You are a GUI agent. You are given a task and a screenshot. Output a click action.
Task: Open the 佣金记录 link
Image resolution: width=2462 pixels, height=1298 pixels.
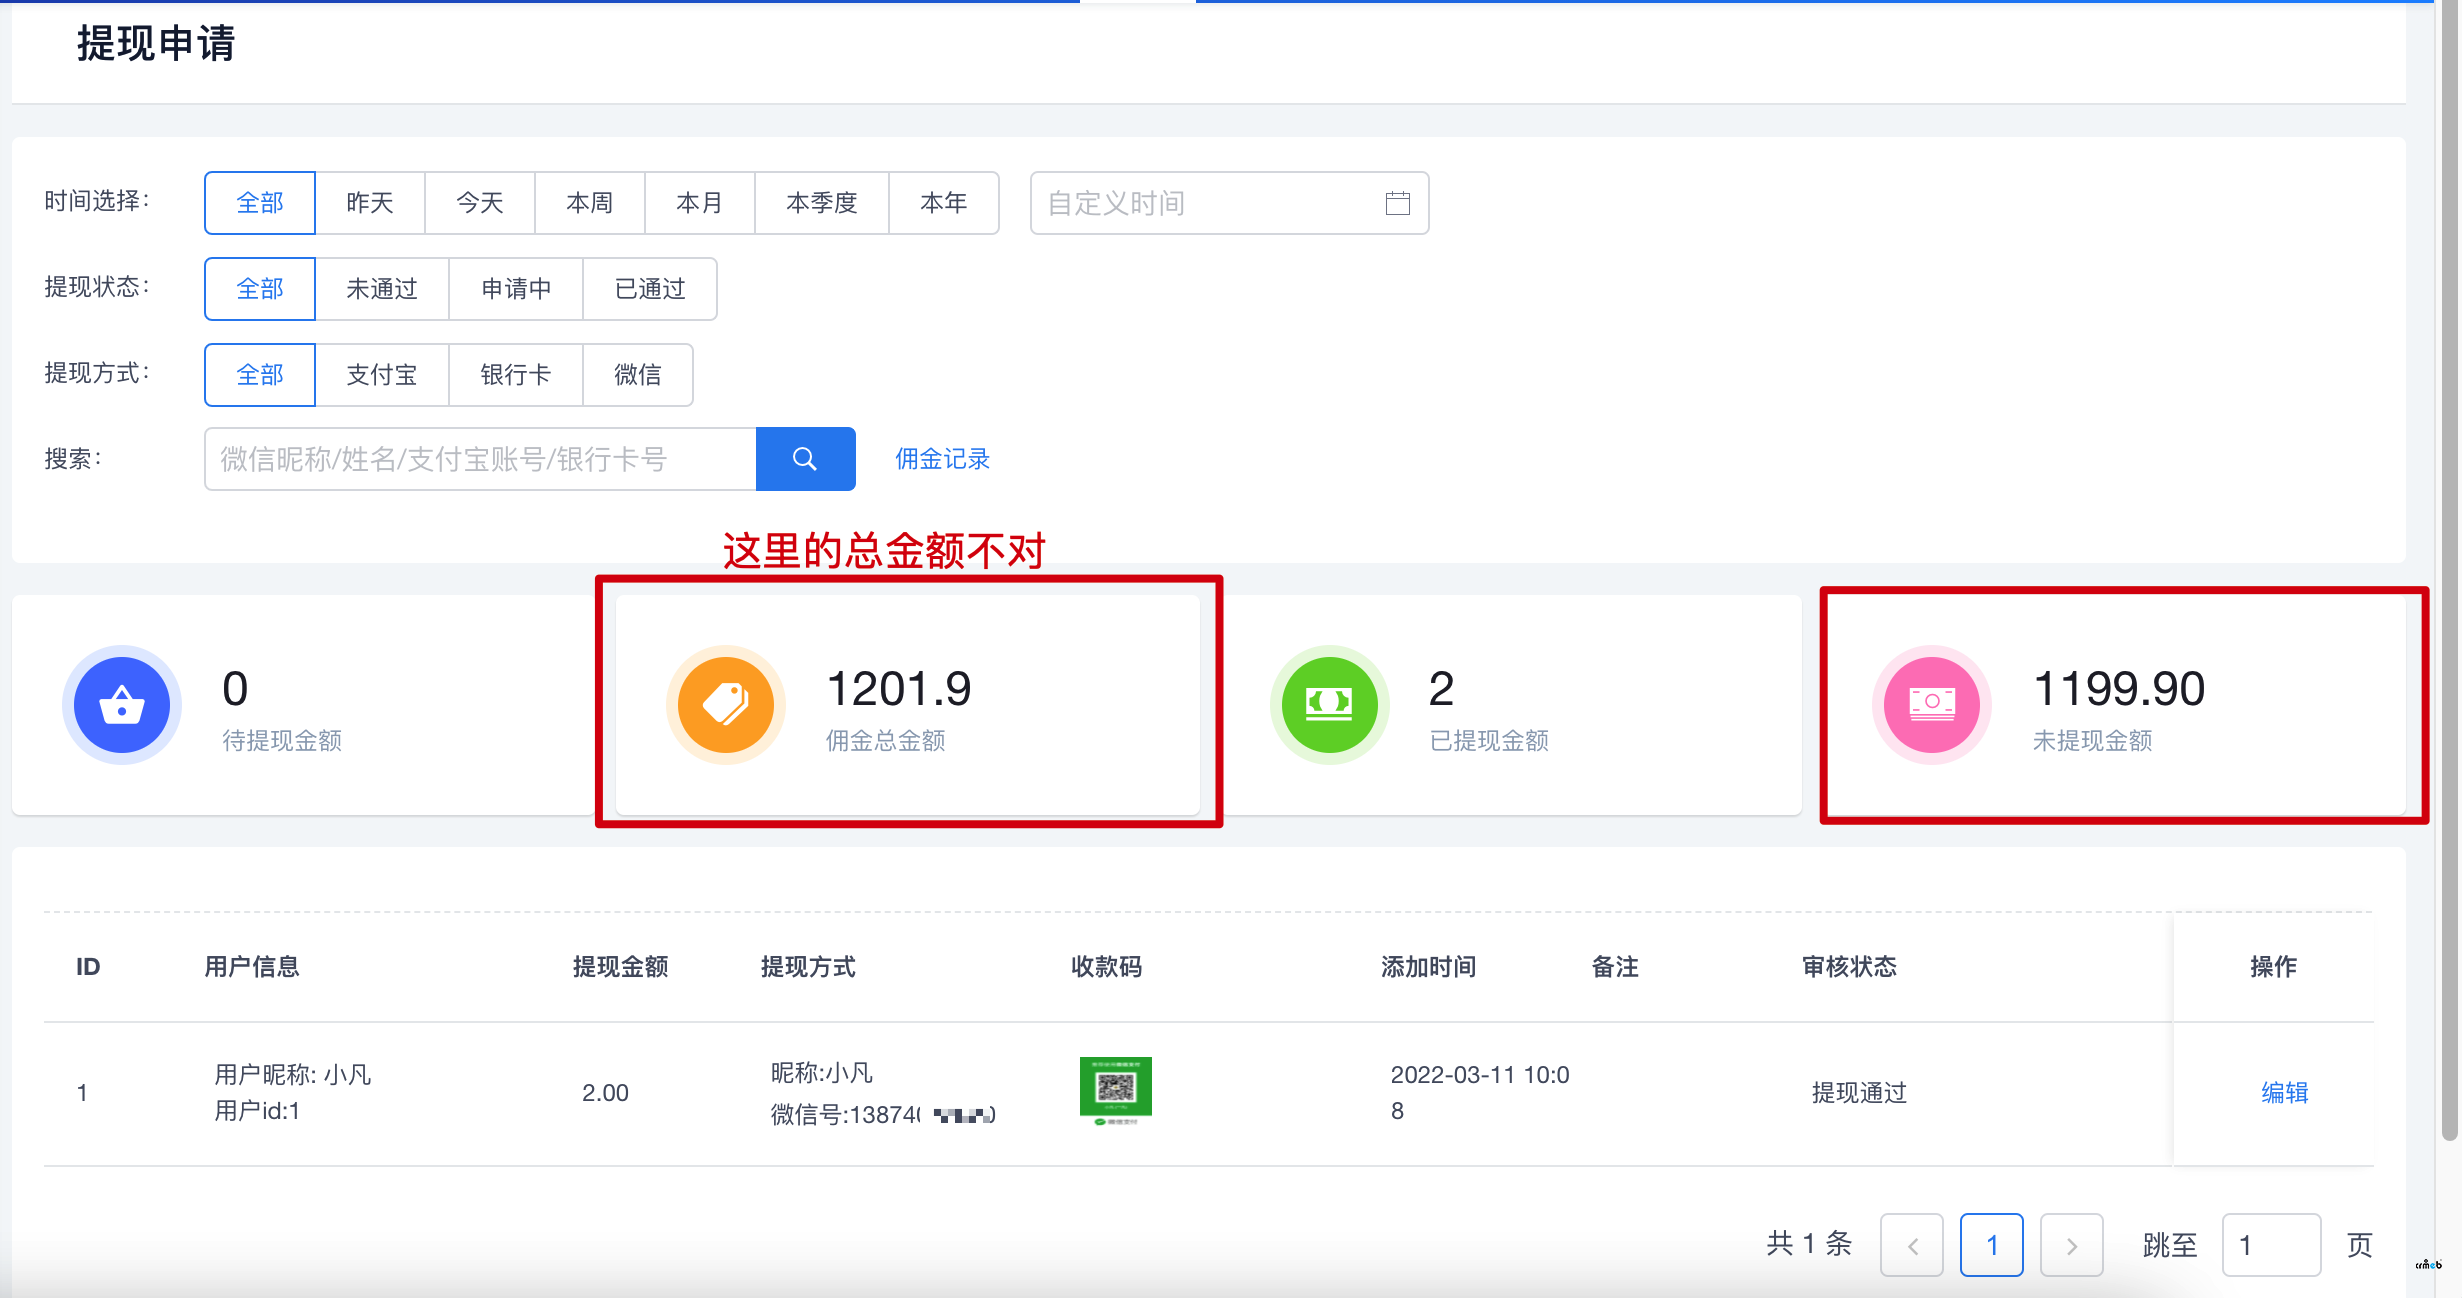click(942, 459)
